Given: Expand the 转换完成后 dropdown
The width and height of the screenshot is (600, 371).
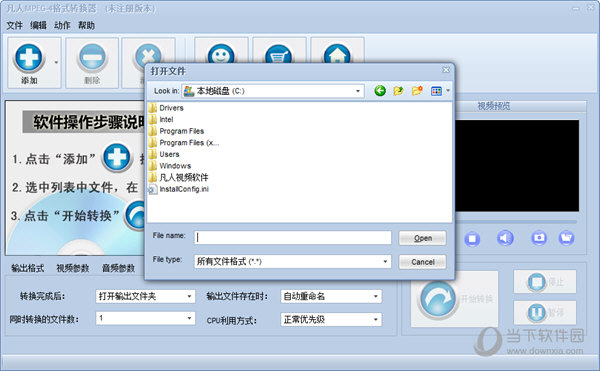Looking at the screenshot, I should click(189, 296).
